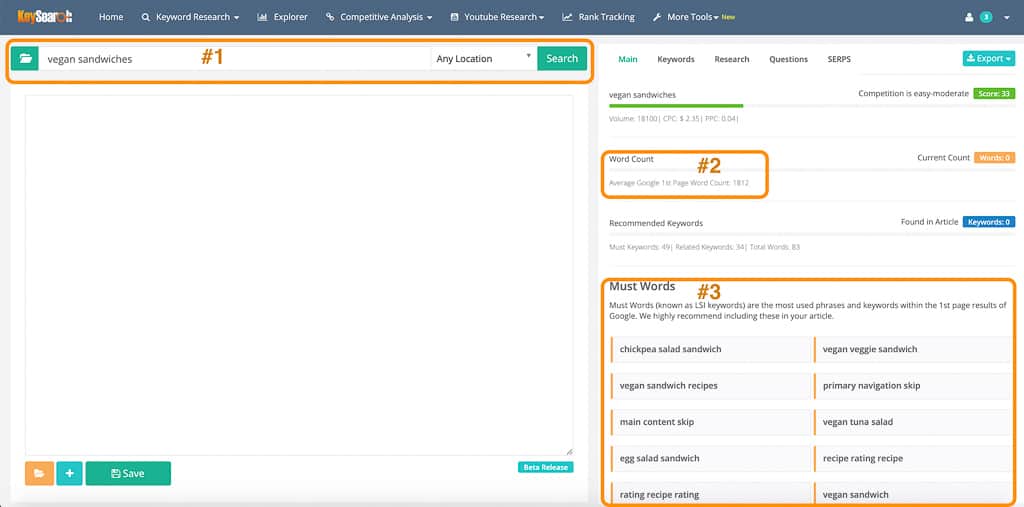Screen dimensions: 1024x507
Task: Click the notification badge showing 3
Action: pos(986,17)
